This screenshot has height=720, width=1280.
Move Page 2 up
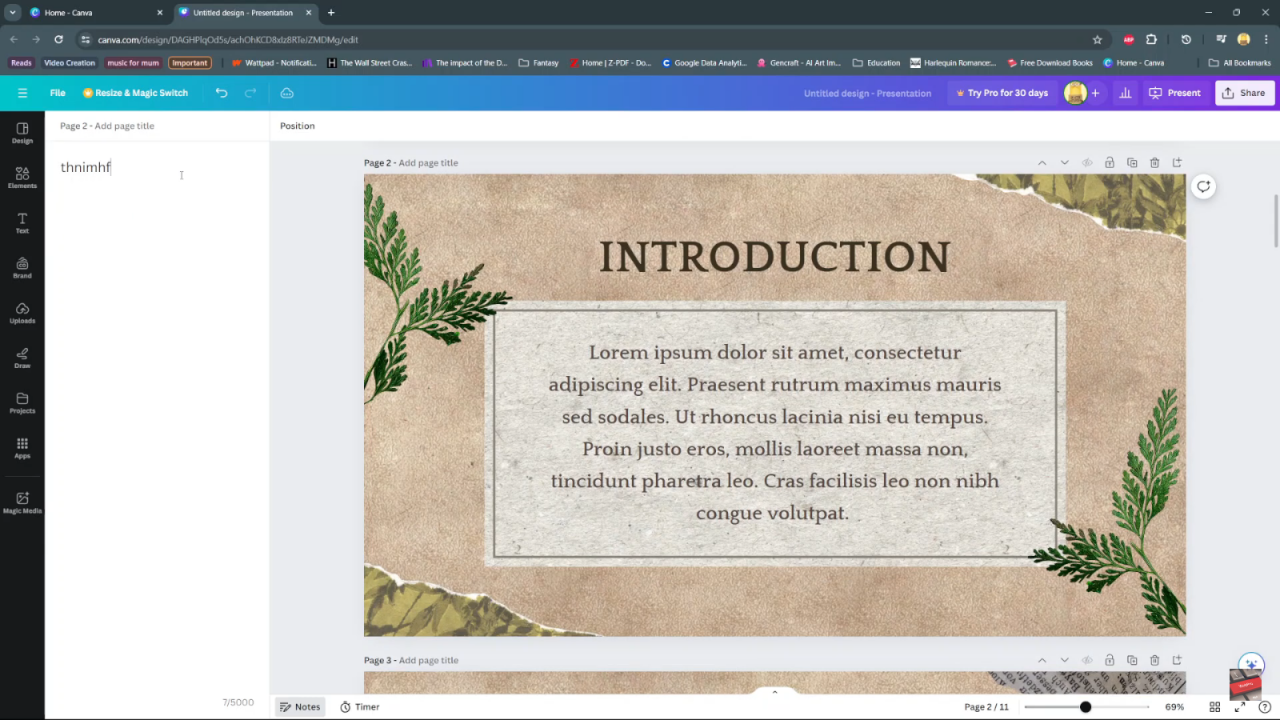click(1042, 162)
